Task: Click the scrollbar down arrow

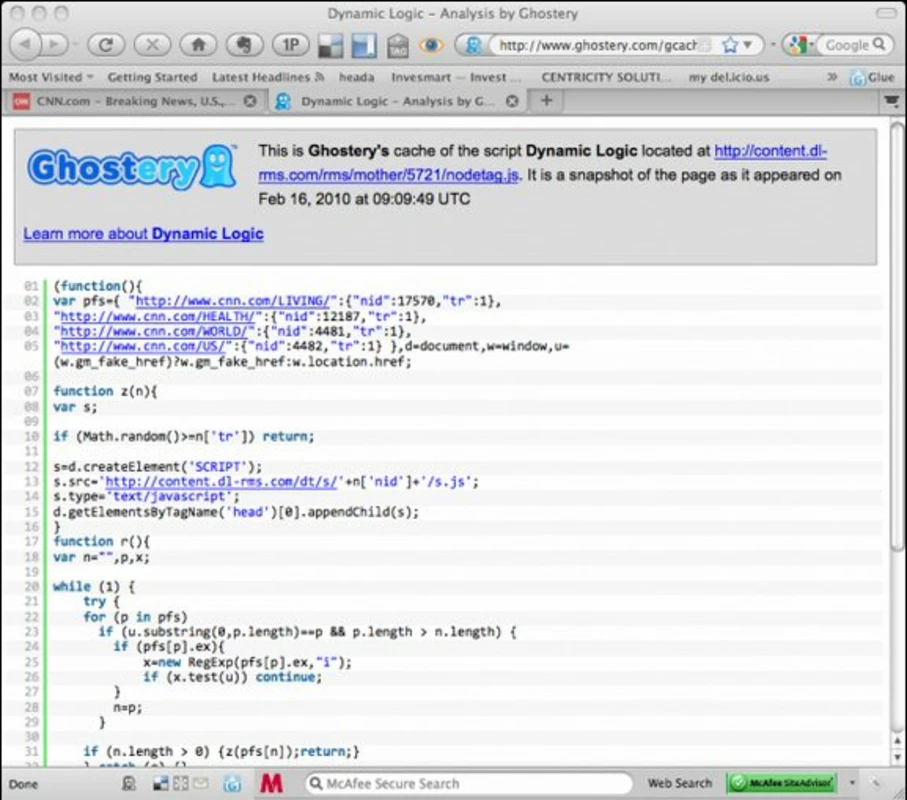Action: (897, 757)
